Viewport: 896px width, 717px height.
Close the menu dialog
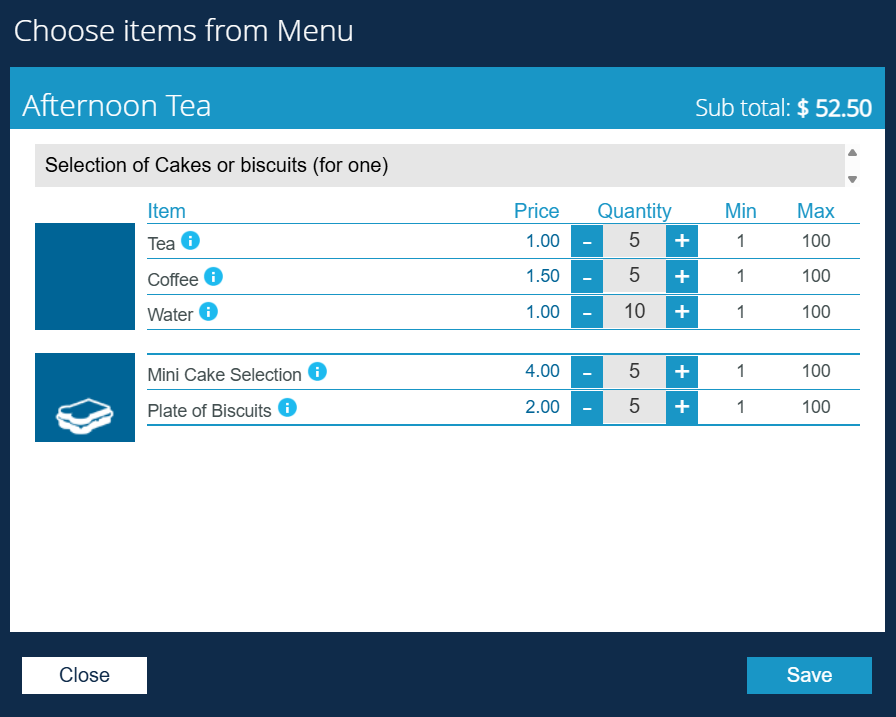pos(84,675)
